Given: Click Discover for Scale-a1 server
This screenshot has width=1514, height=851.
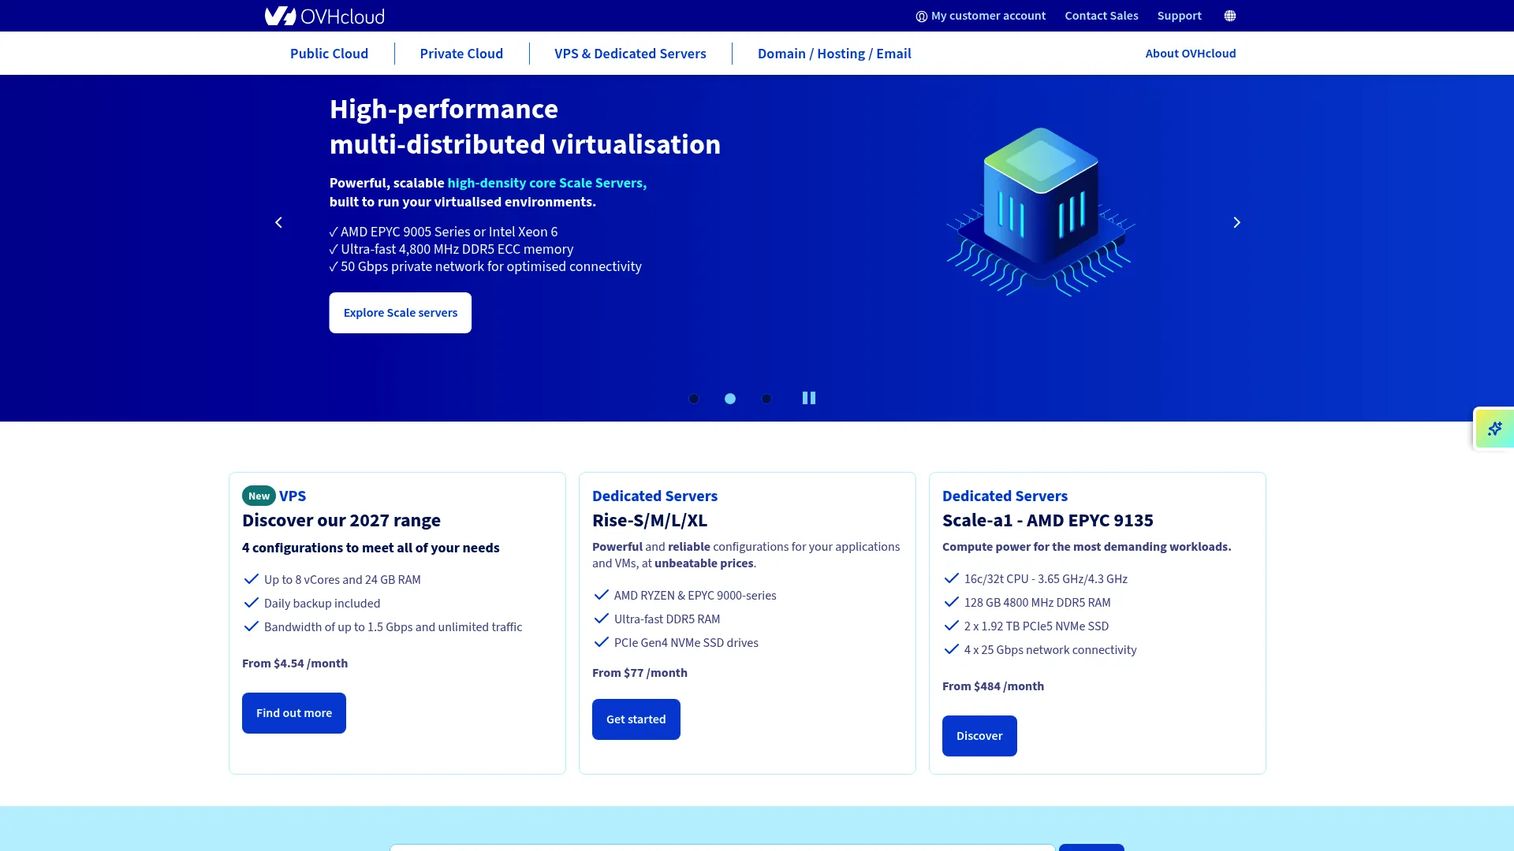Looking at the screenshot, I should (979, 736).
